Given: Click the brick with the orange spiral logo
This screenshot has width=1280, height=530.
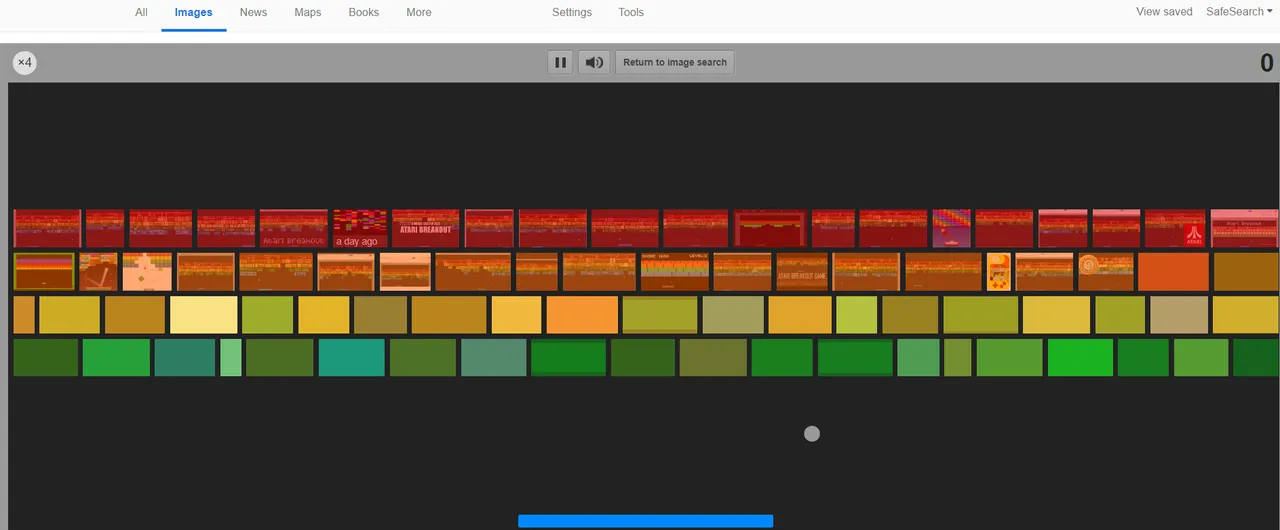Looking at the screenshot, I should (1106, 272).
